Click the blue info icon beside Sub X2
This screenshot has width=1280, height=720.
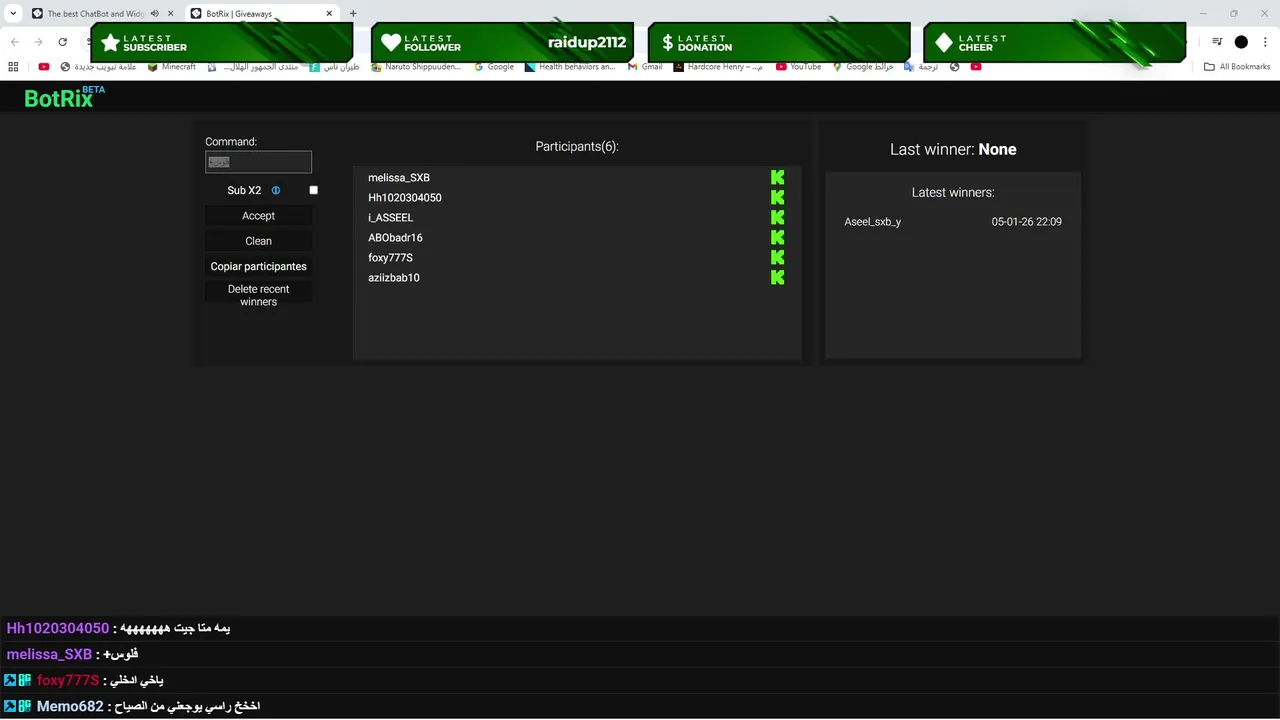click(x=276, y=190)
